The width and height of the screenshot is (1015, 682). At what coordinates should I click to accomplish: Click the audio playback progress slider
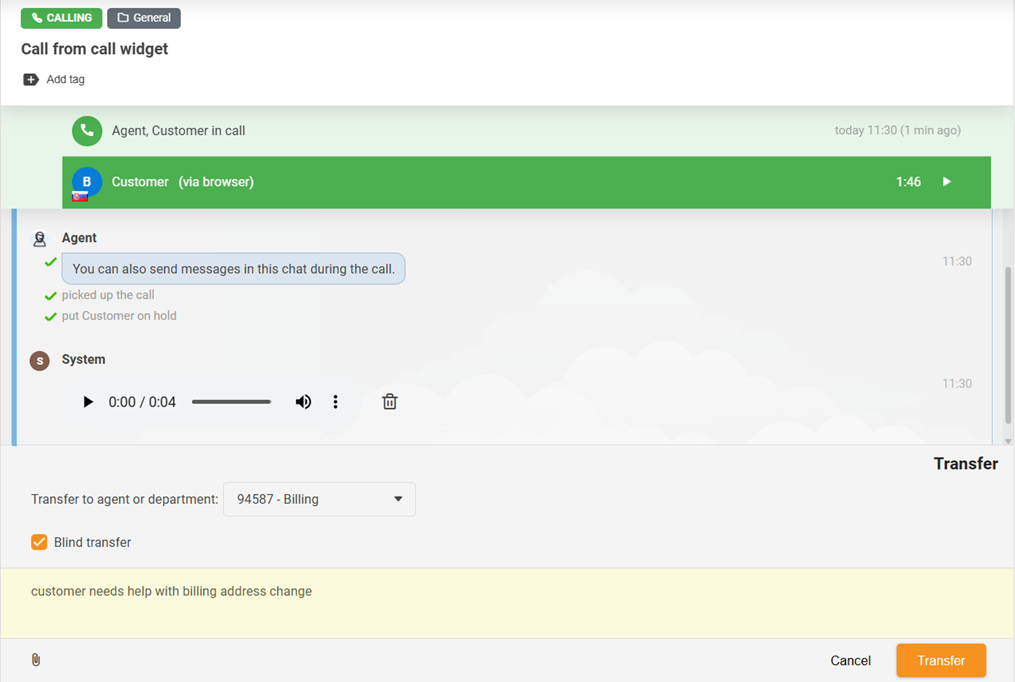(x=231, y=401)
